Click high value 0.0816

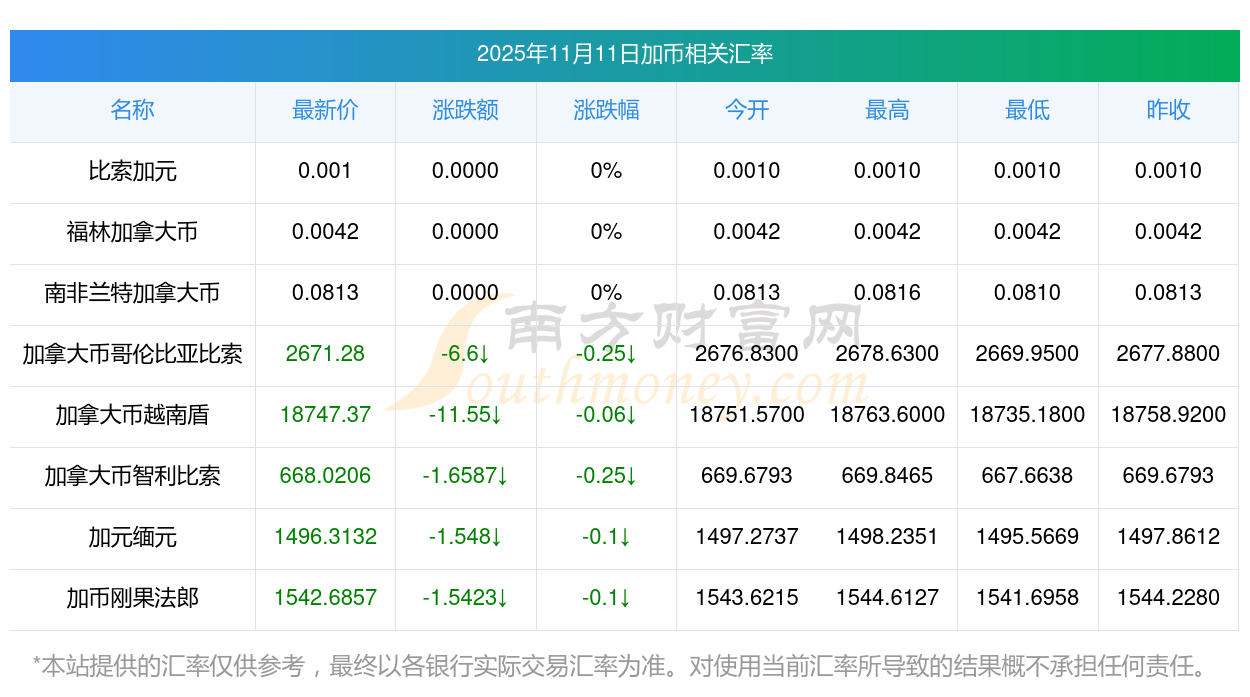(x=887, y=293)
